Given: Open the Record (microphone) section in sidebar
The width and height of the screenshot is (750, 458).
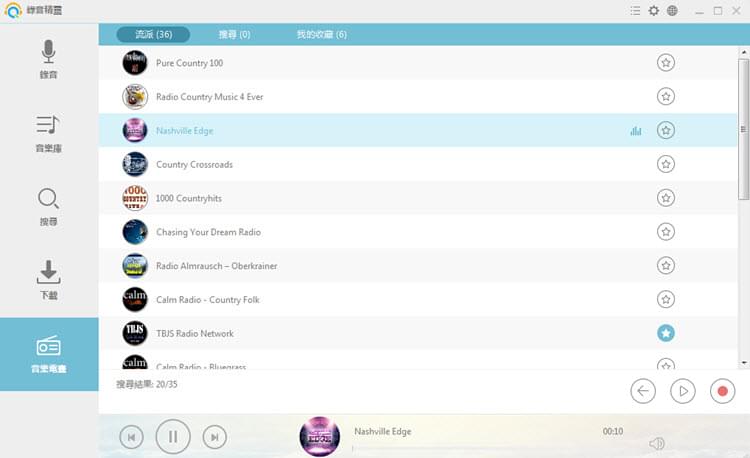Looking at the screenshot, I should 48,59.
